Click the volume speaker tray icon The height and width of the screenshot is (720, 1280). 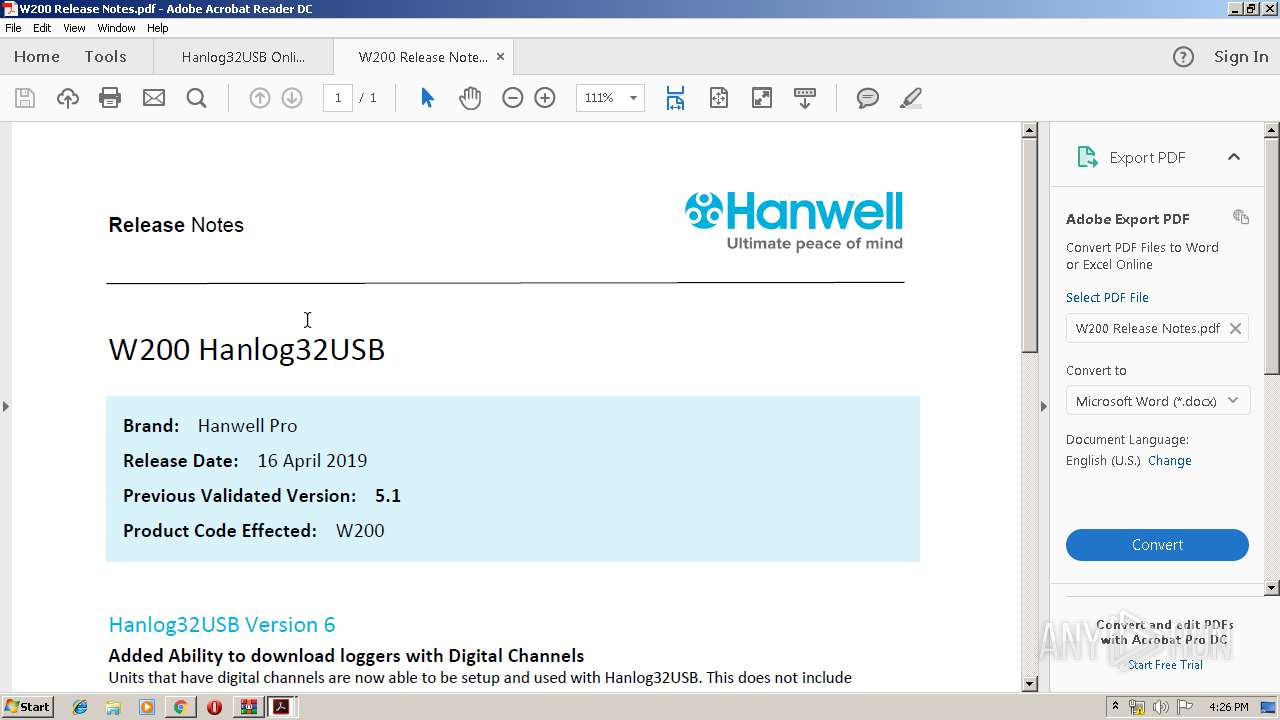coord(1160,707)
